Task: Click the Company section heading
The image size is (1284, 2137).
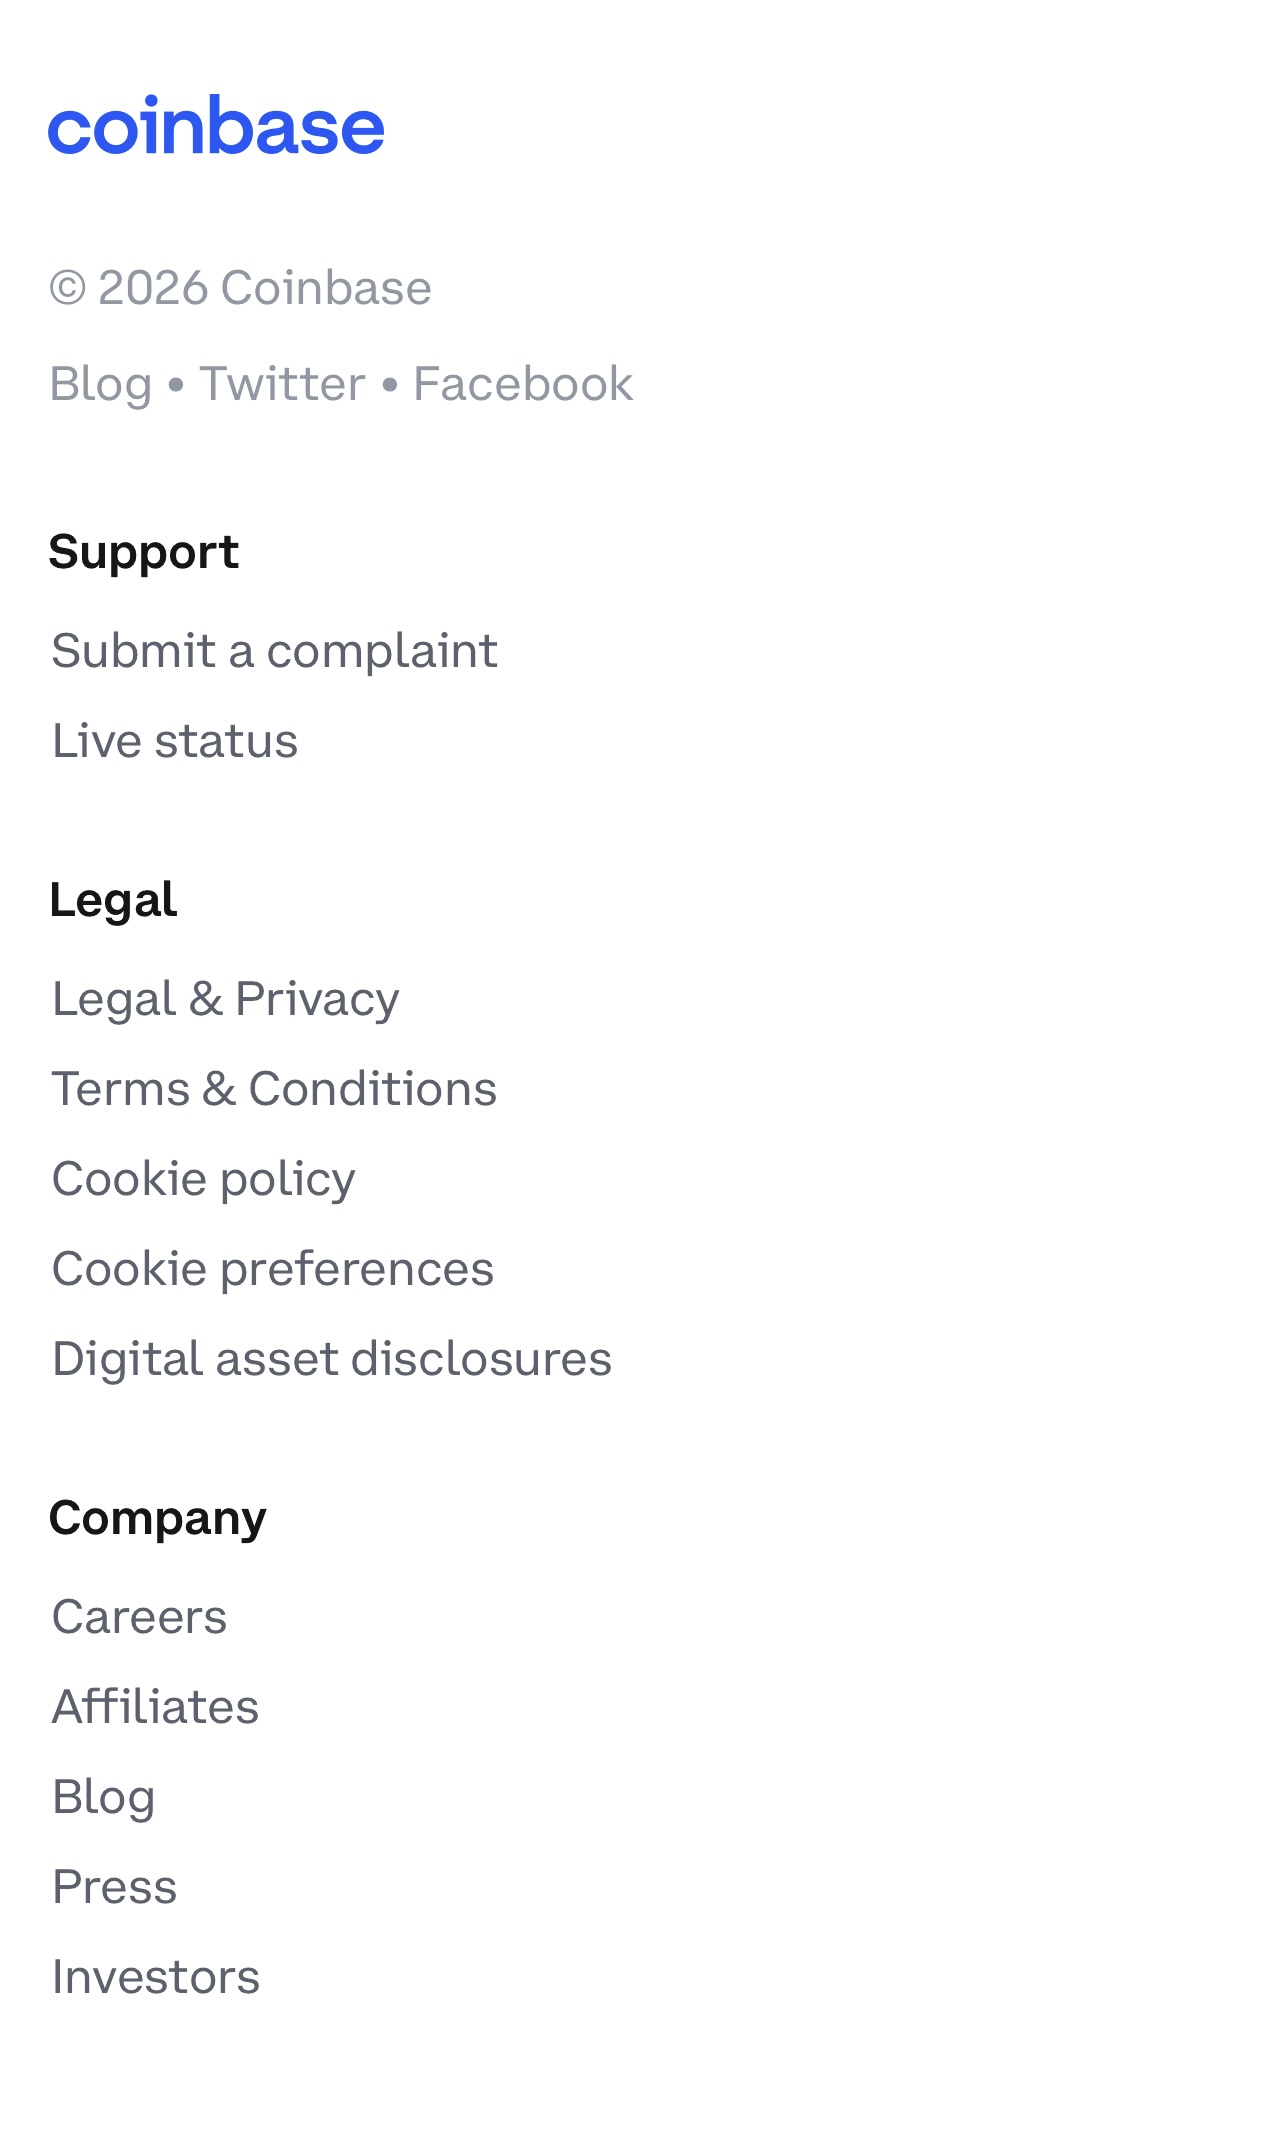Action: [158, 1518]
